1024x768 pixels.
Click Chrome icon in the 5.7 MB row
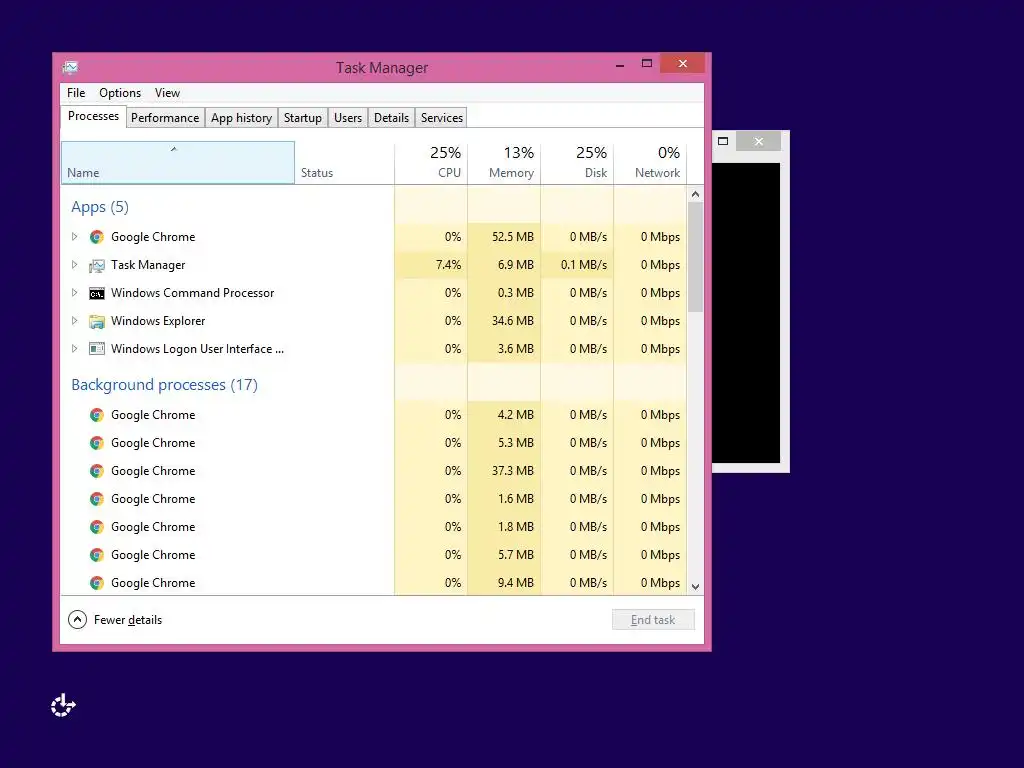point(97,555)
